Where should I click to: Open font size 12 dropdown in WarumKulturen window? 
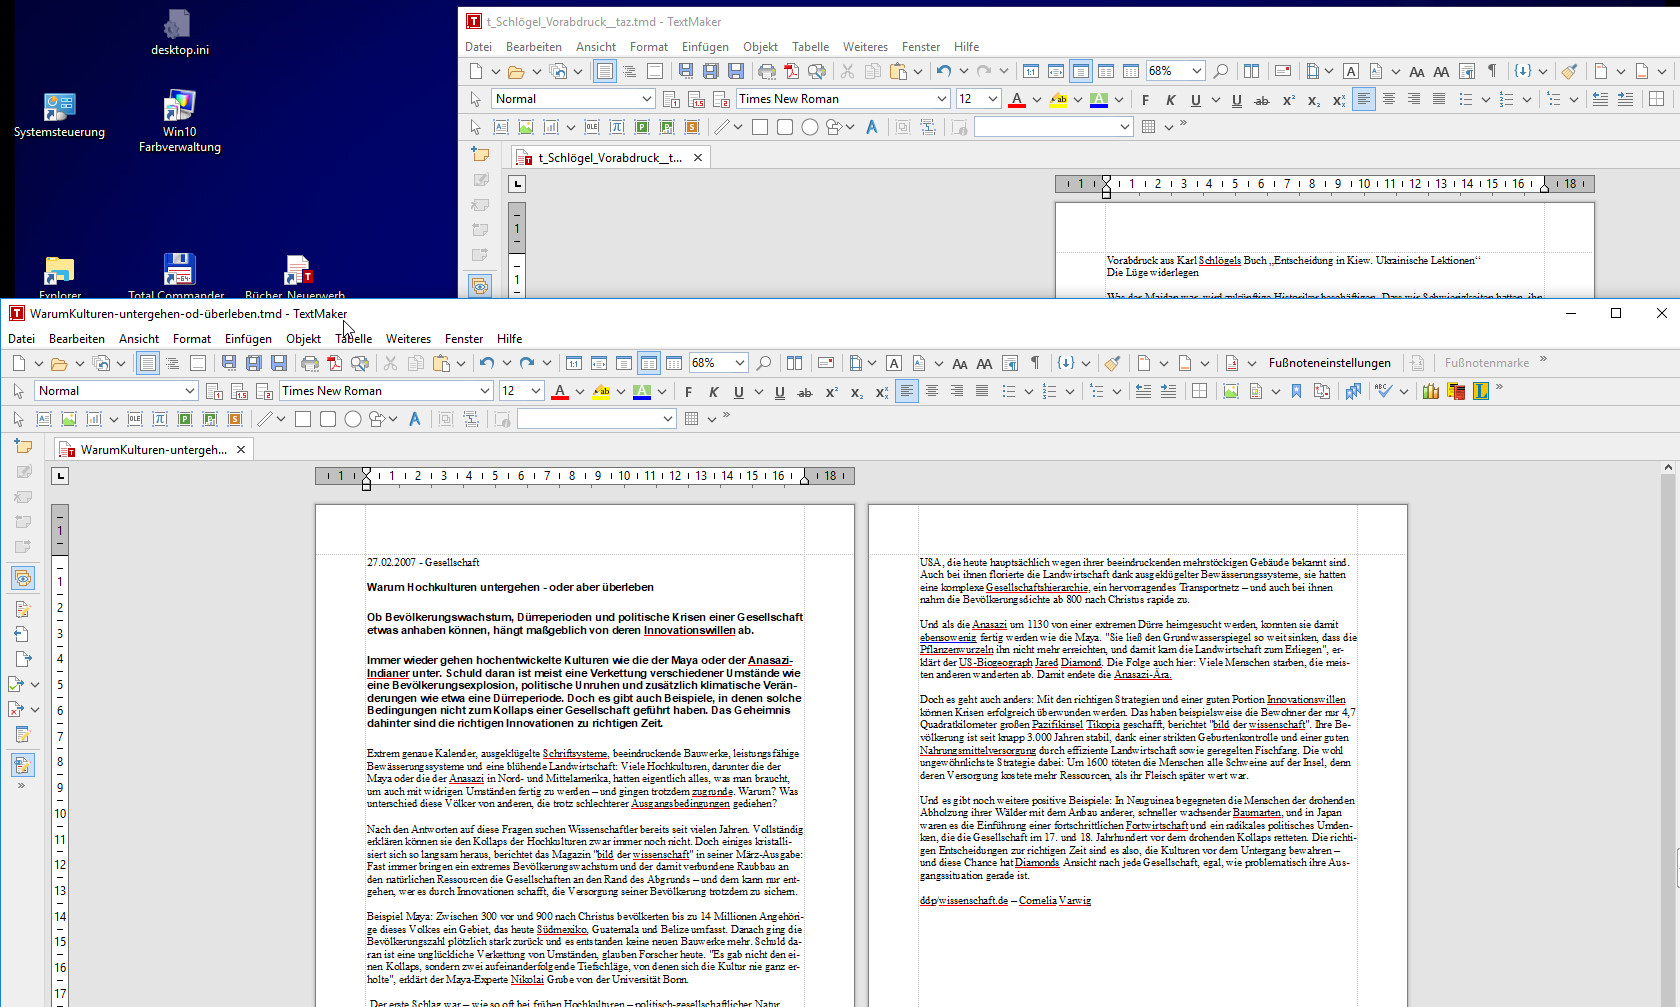tap(535, 391)
